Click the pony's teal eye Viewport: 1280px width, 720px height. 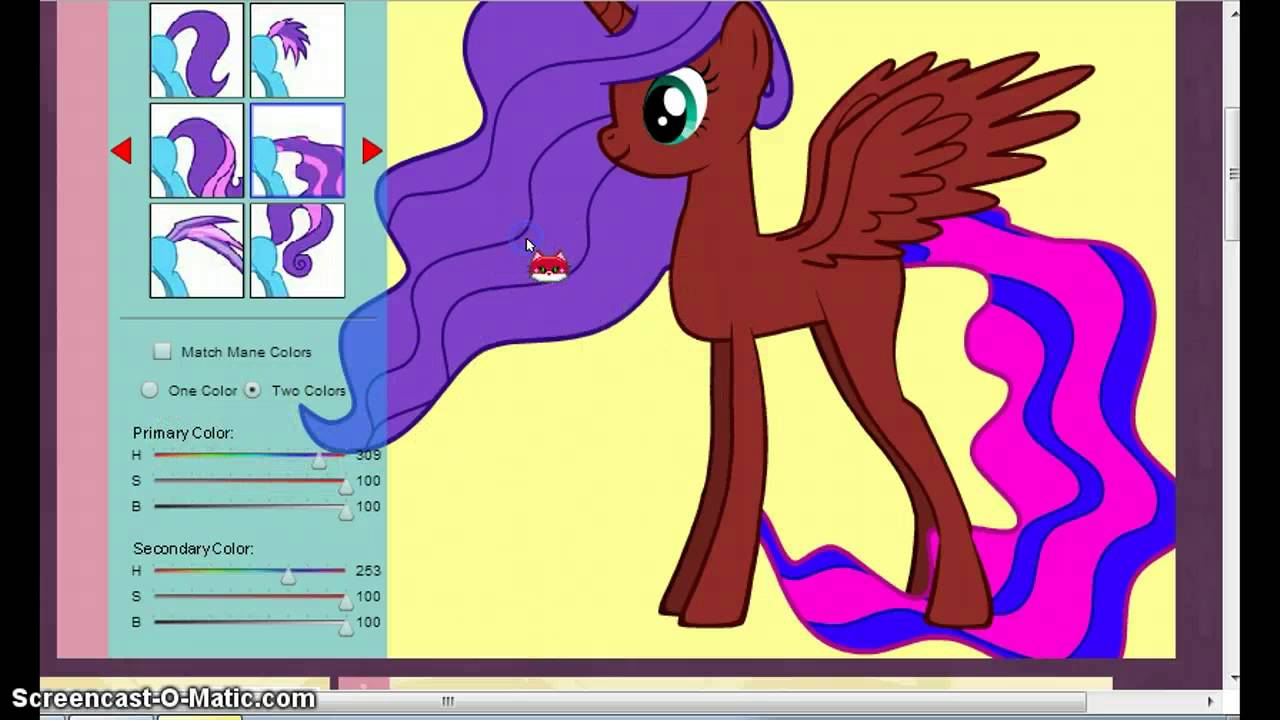(674, 106)
